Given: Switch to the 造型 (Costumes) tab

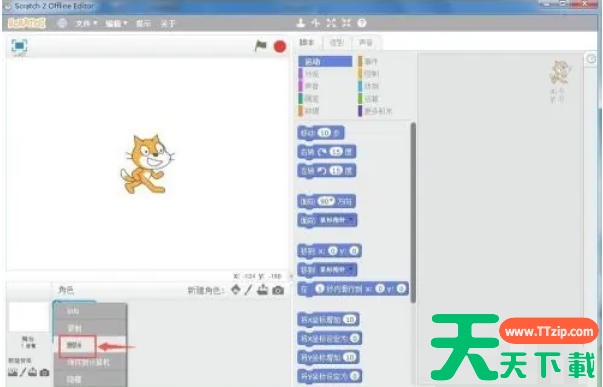Looking at the screenshot, I should pyautogui.click(x=336, y=42).
